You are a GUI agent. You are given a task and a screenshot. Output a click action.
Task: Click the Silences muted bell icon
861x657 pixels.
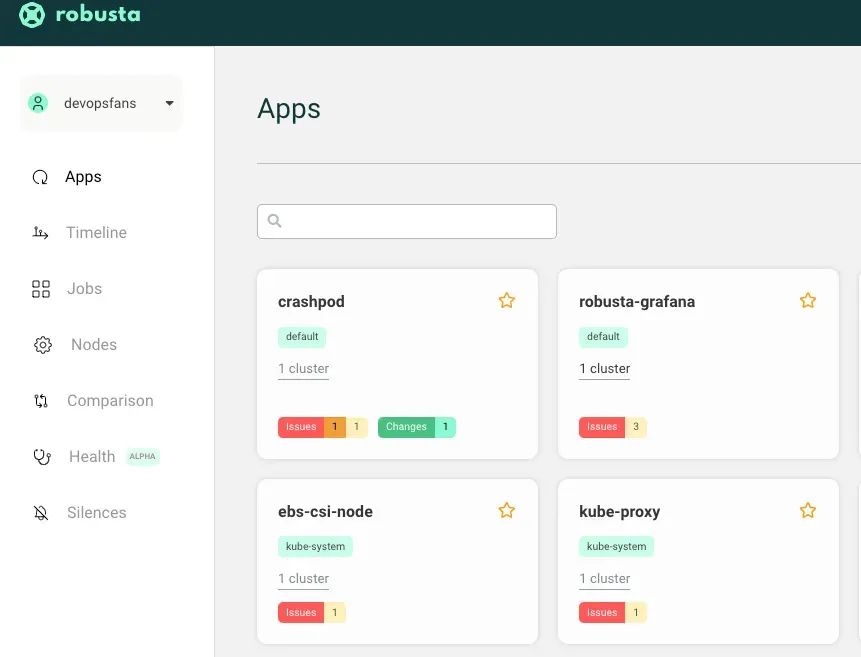(x=41, y=513)
